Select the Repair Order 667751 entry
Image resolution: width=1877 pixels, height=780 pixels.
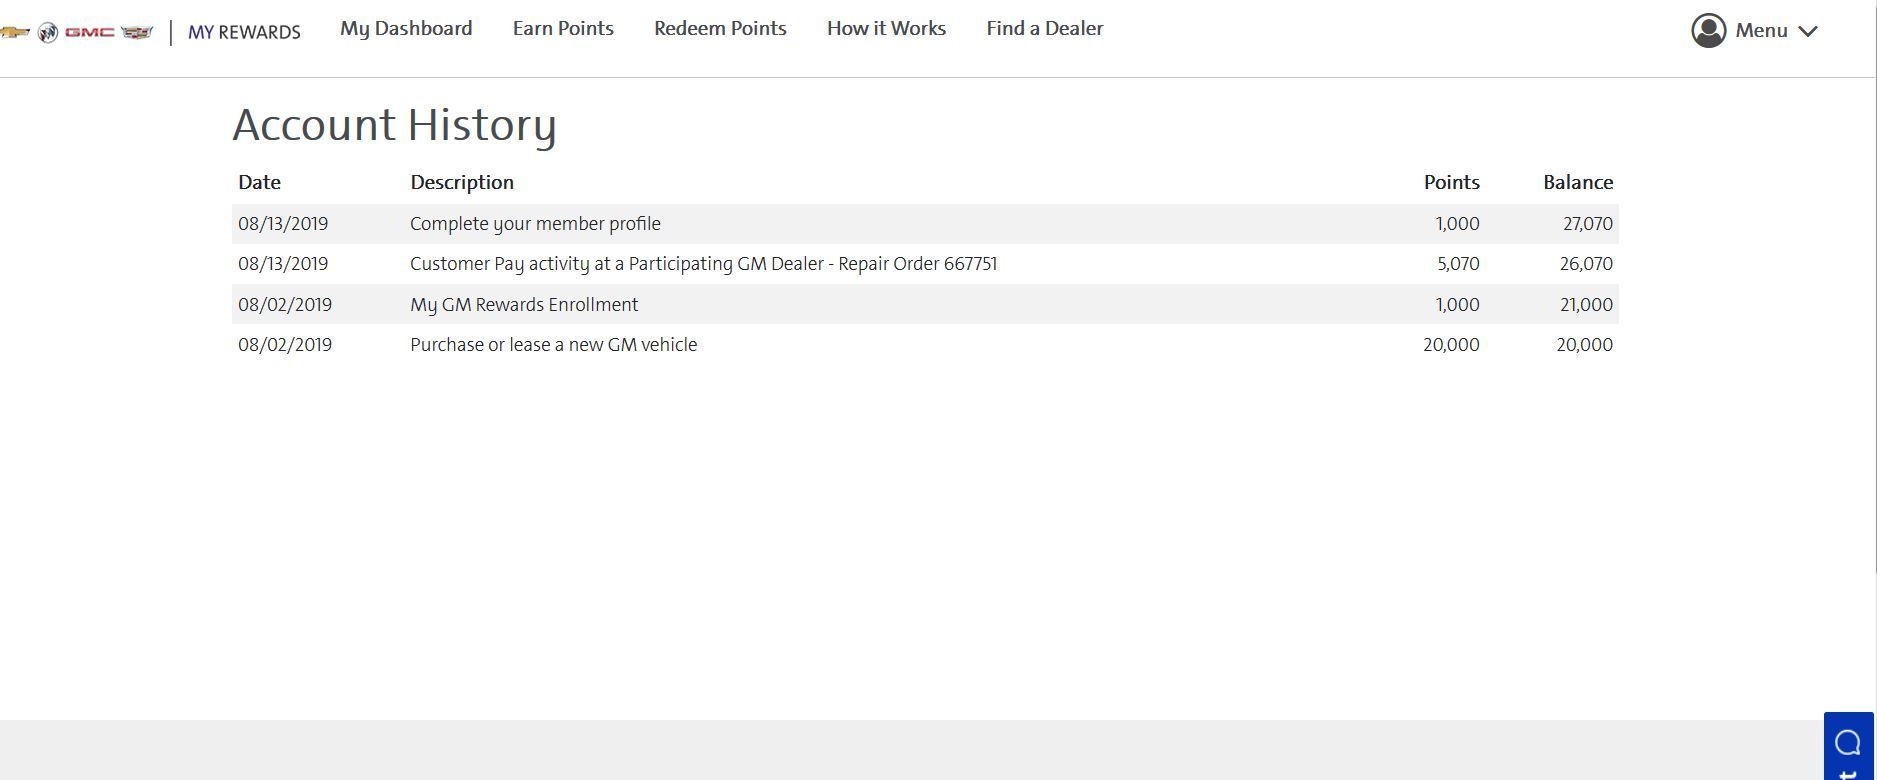click(703, 264)
